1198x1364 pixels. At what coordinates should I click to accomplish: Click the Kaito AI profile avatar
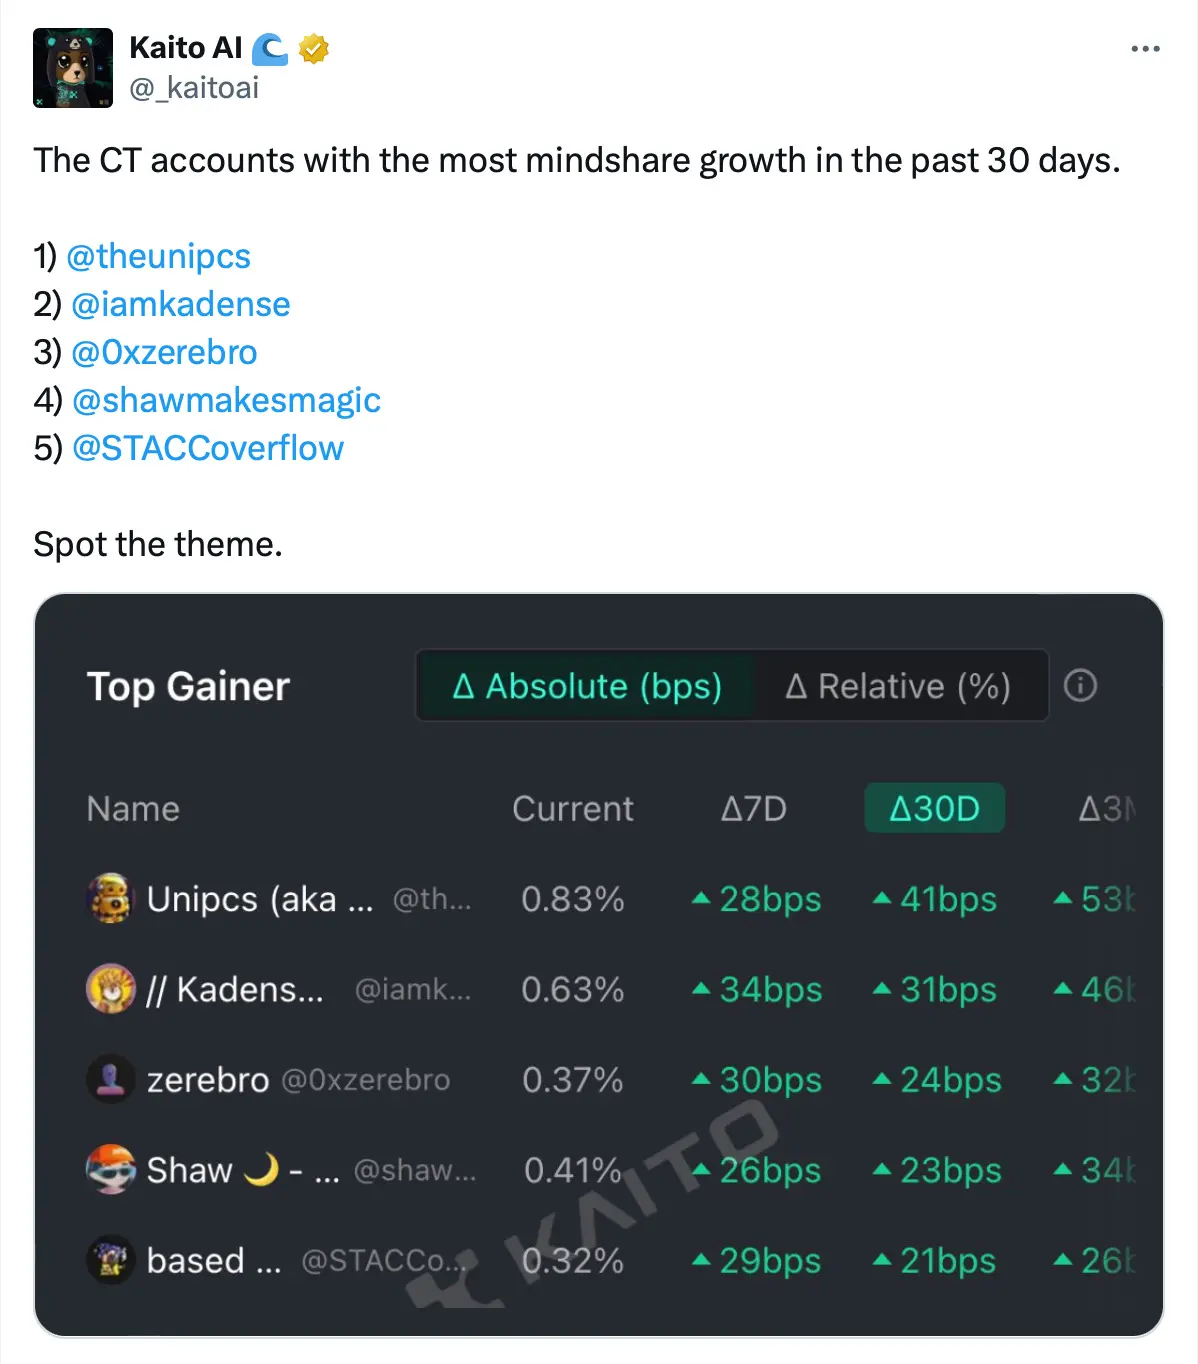click(x=72, y=68)
